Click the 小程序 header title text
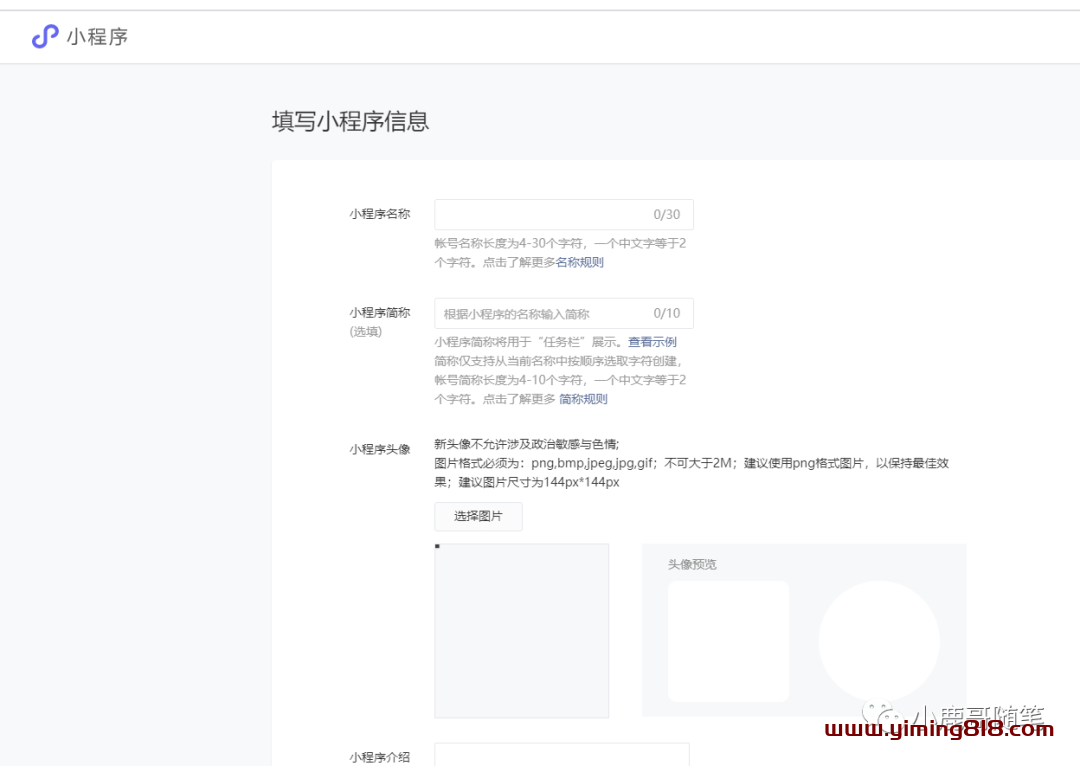Screen dimensions: 1080x766 point(97,38)
